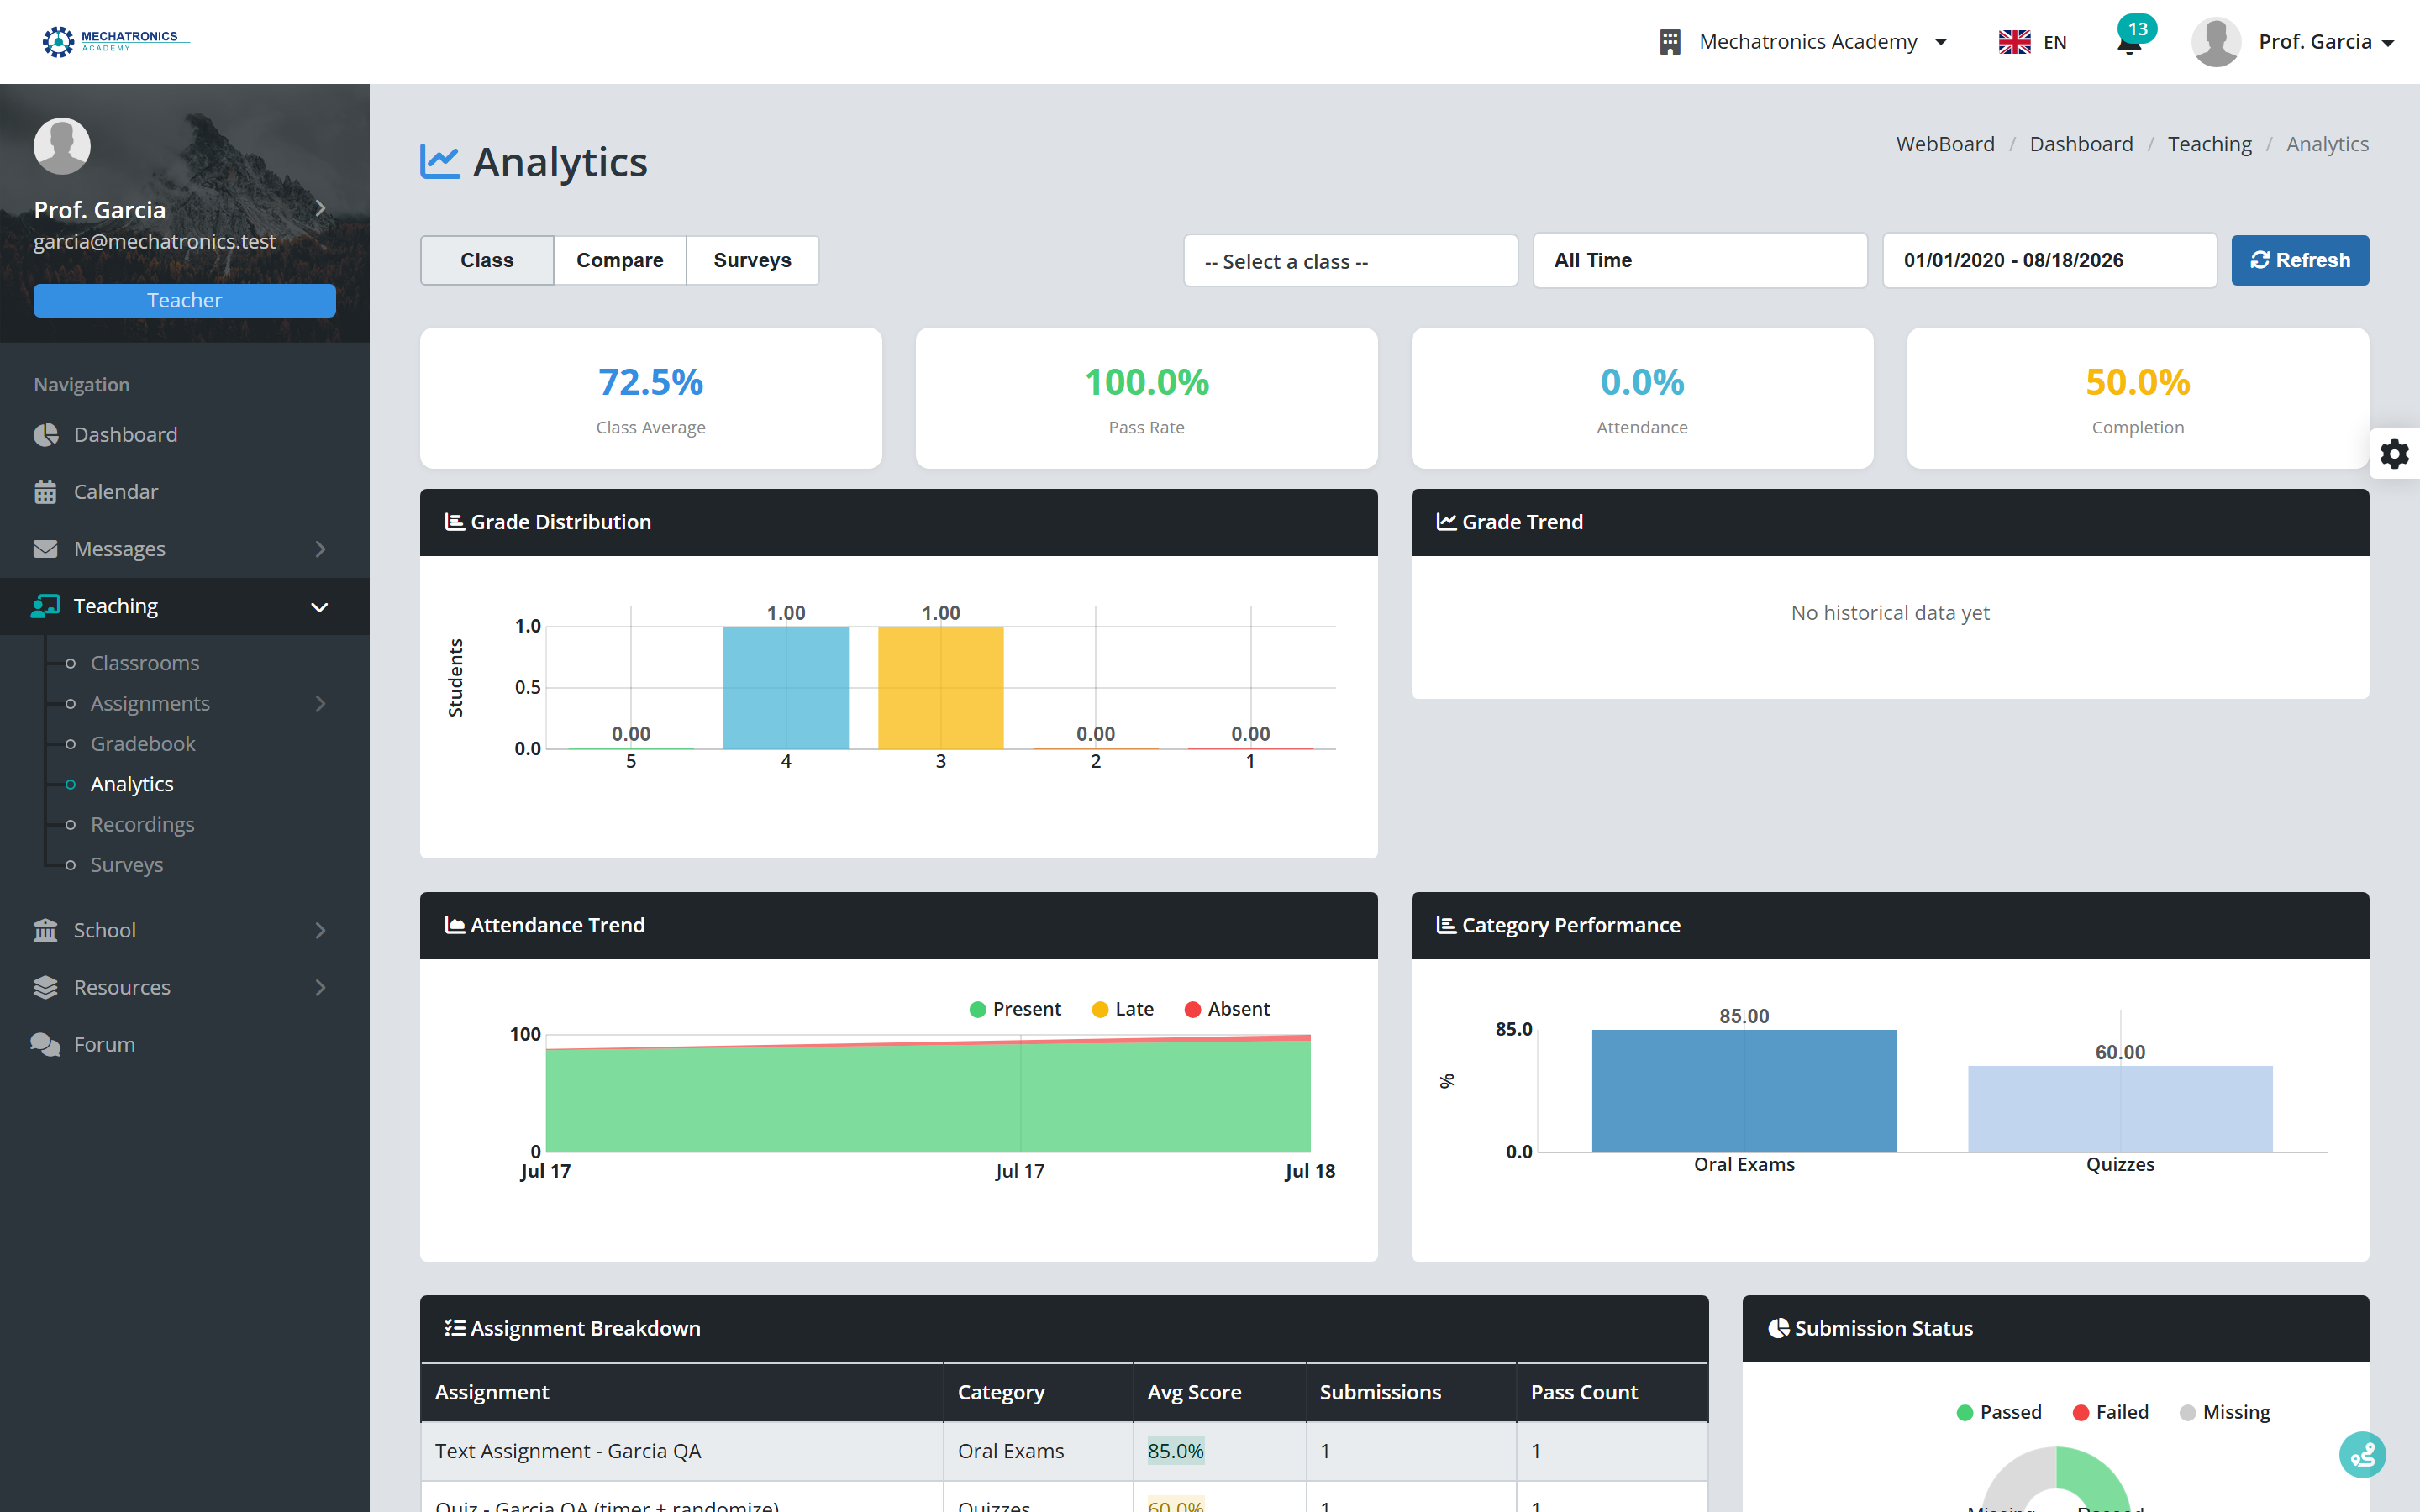Switch to the Compare tab
This screenshot has width=2420, height=1512.
(620, 261)
